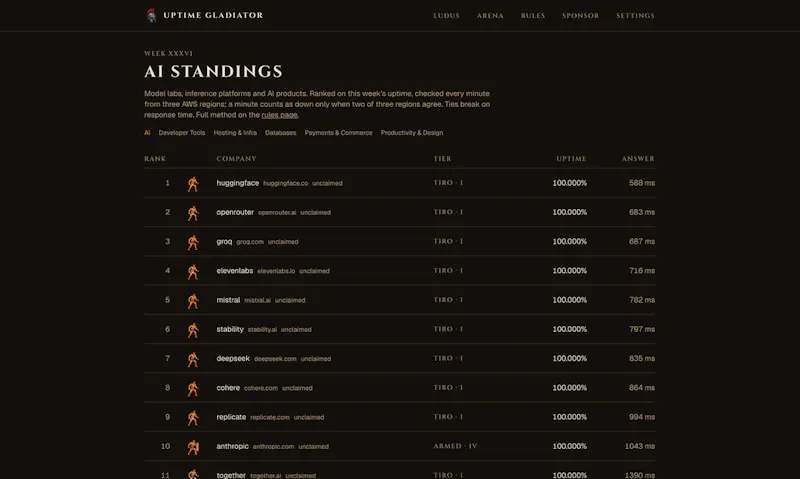Click the armed gladiator icon in anthropic row
The width and height of the screenshot is (800, 479).
tap(193, 447)
